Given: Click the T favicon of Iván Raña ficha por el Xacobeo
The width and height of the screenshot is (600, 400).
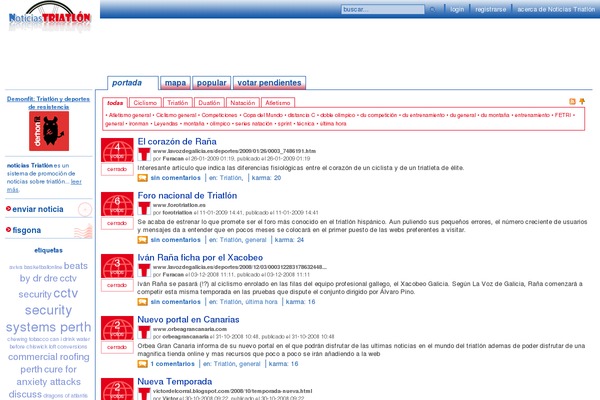Looking at the screenshot, I should (x=144, y=270).
